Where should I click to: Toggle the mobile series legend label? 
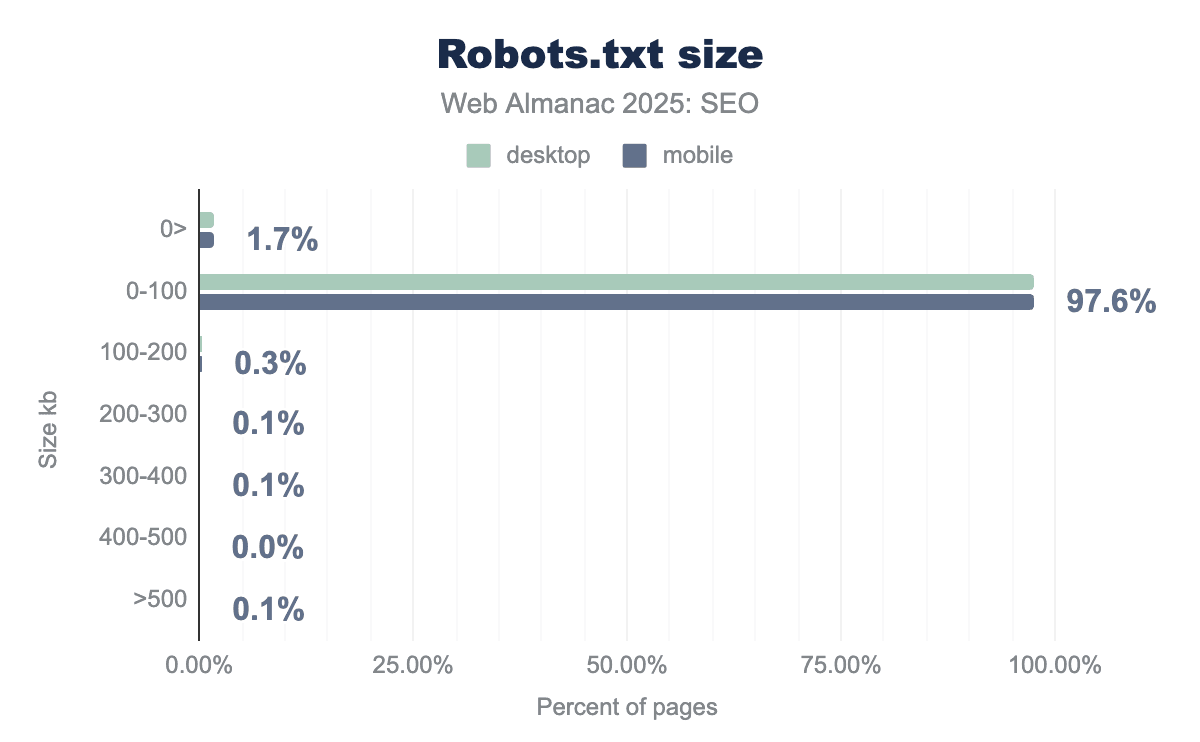[697, 155]
